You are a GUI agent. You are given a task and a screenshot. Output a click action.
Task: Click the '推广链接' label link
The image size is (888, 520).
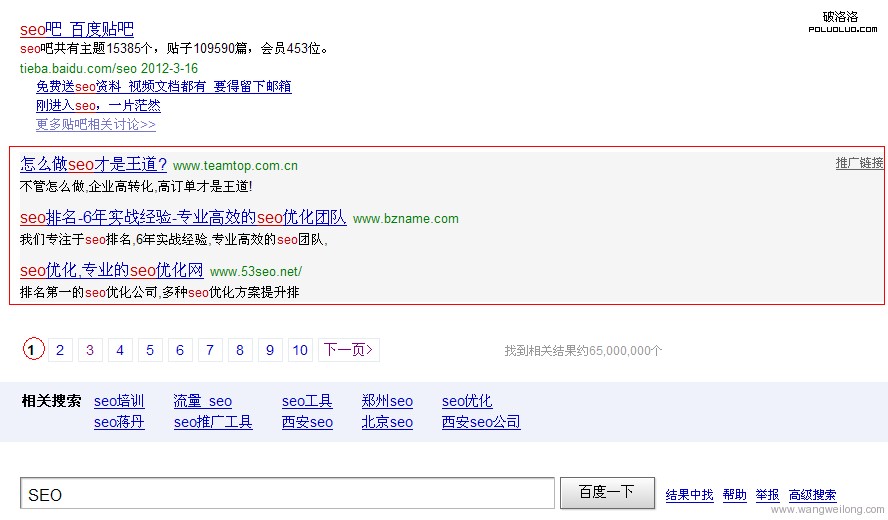coord(859,163)
